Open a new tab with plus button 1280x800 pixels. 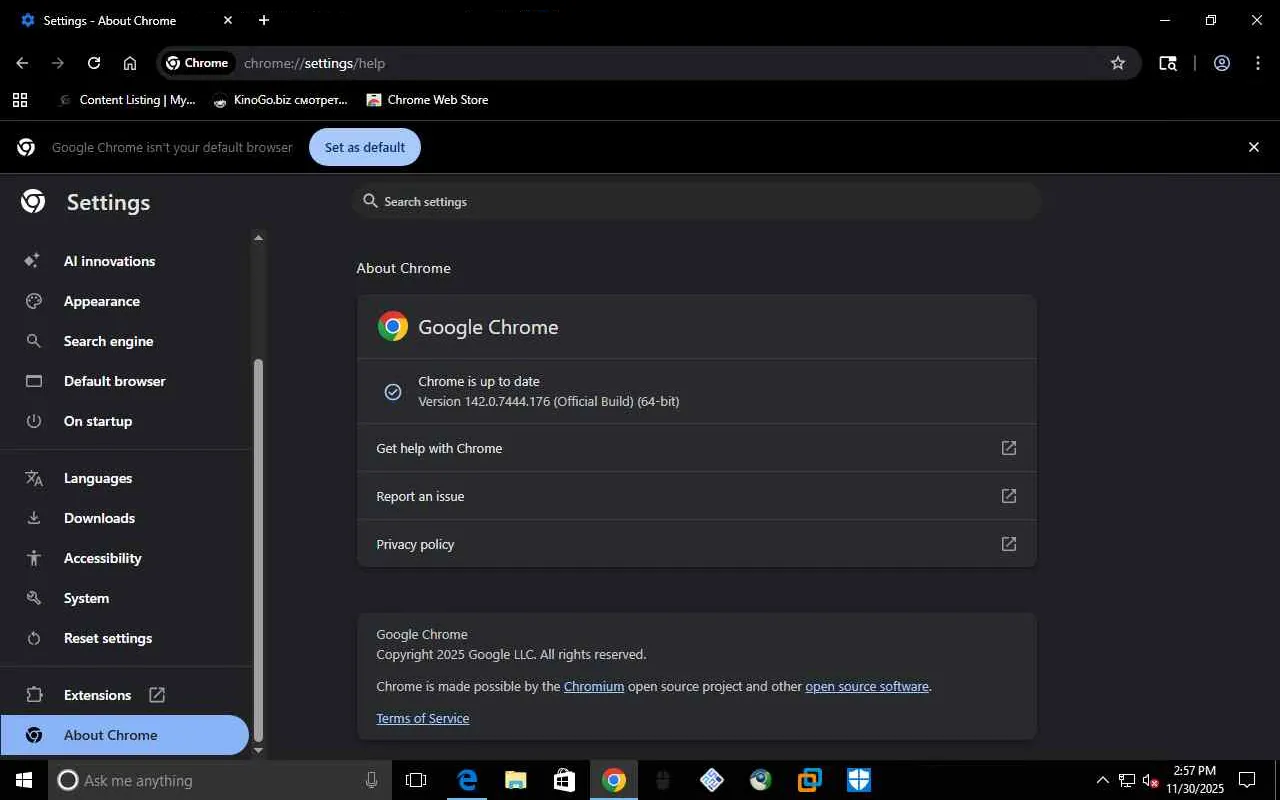264,20
